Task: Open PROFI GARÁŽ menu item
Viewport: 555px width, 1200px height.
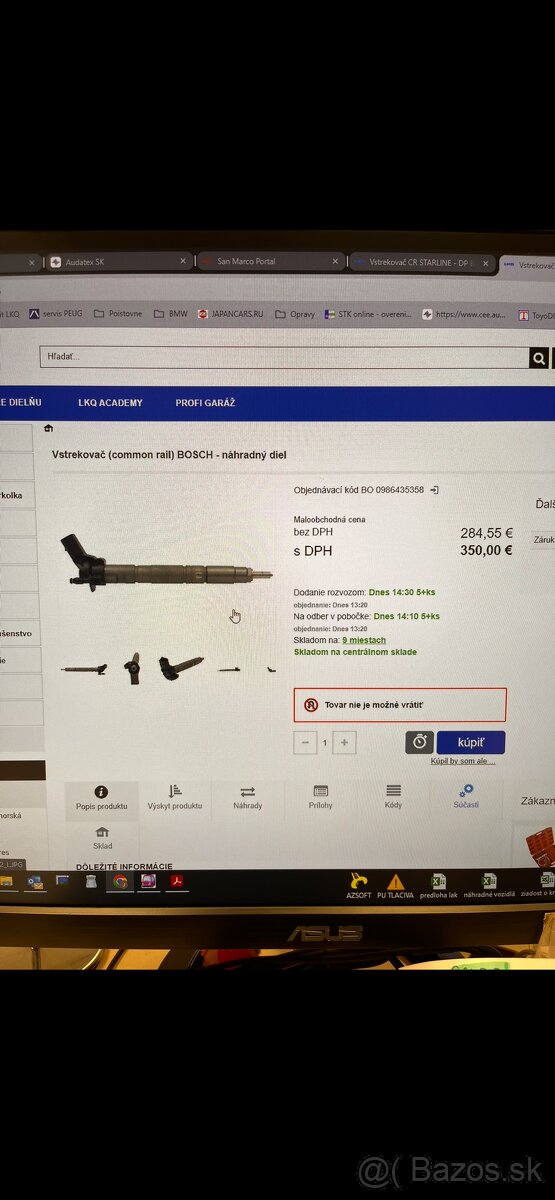Action: tap(205, 403)
